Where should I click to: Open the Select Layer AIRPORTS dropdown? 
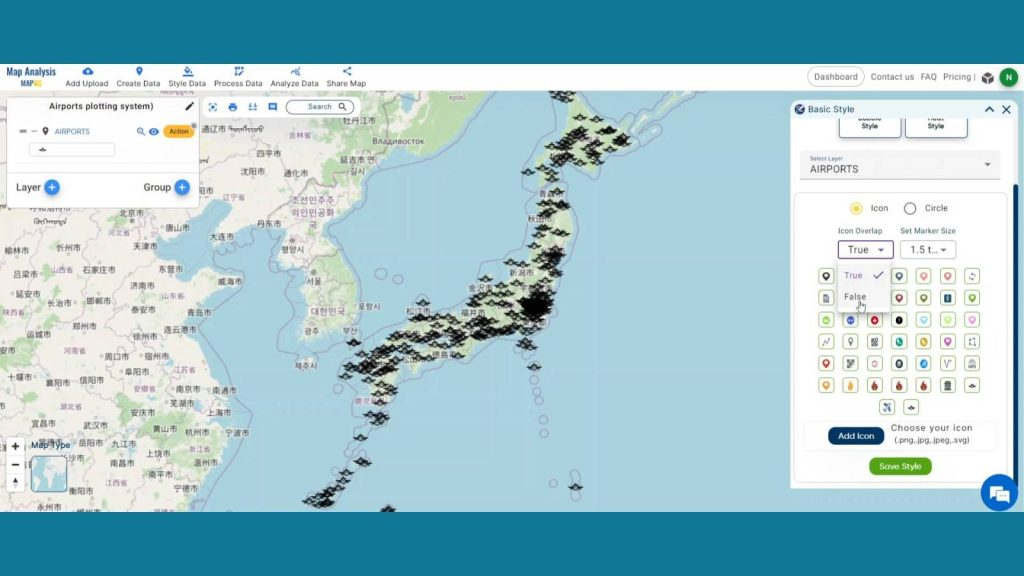pos(900,165)
